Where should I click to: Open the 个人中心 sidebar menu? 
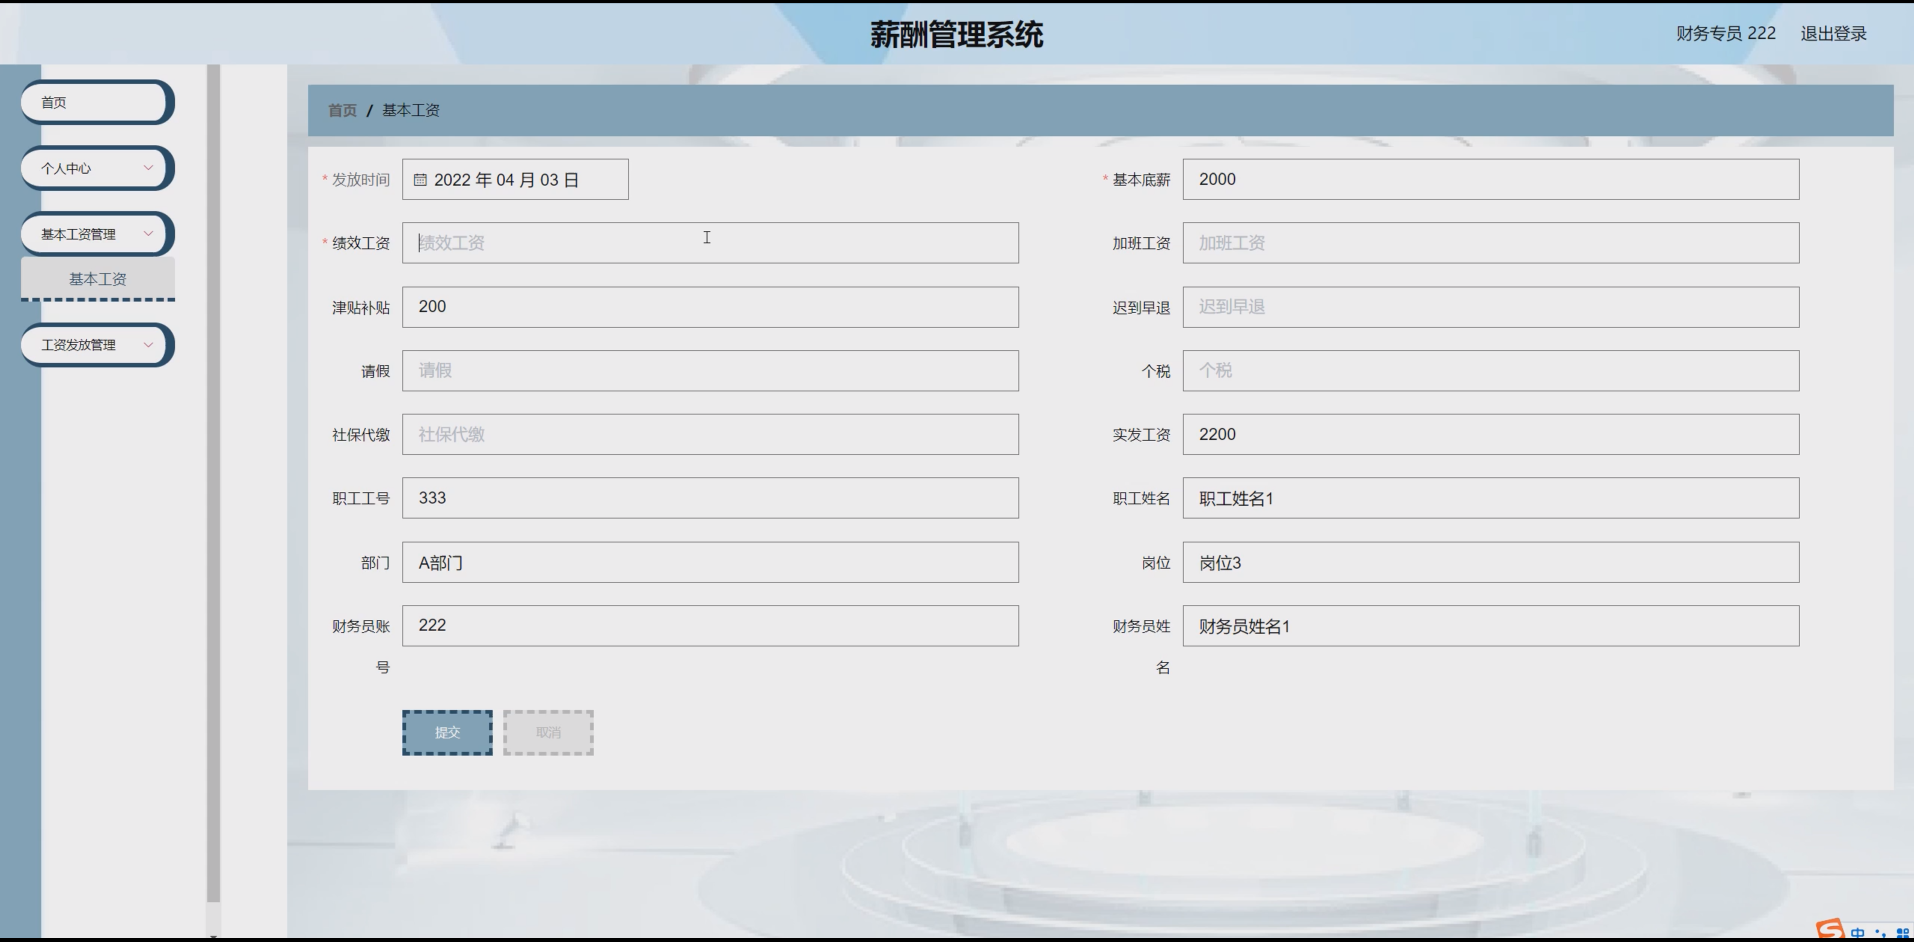97,168
